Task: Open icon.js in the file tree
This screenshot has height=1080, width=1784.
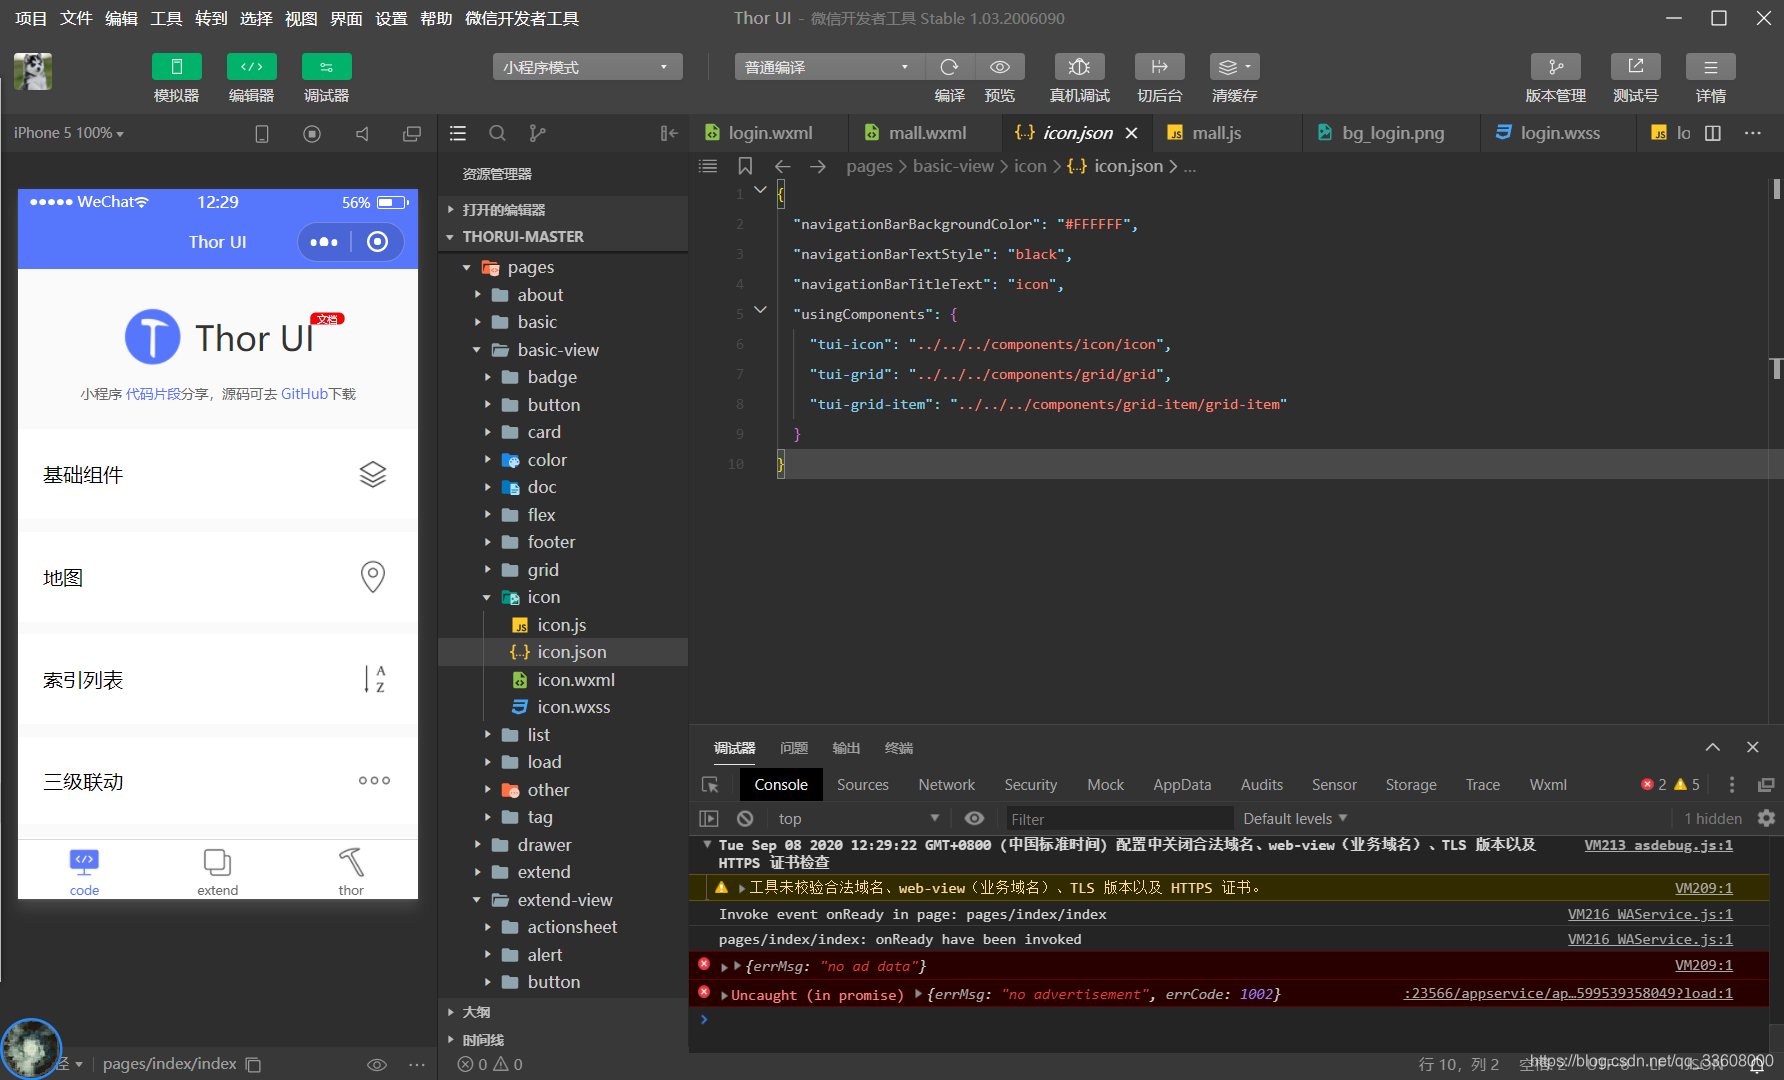Action: tap(563, 625)
